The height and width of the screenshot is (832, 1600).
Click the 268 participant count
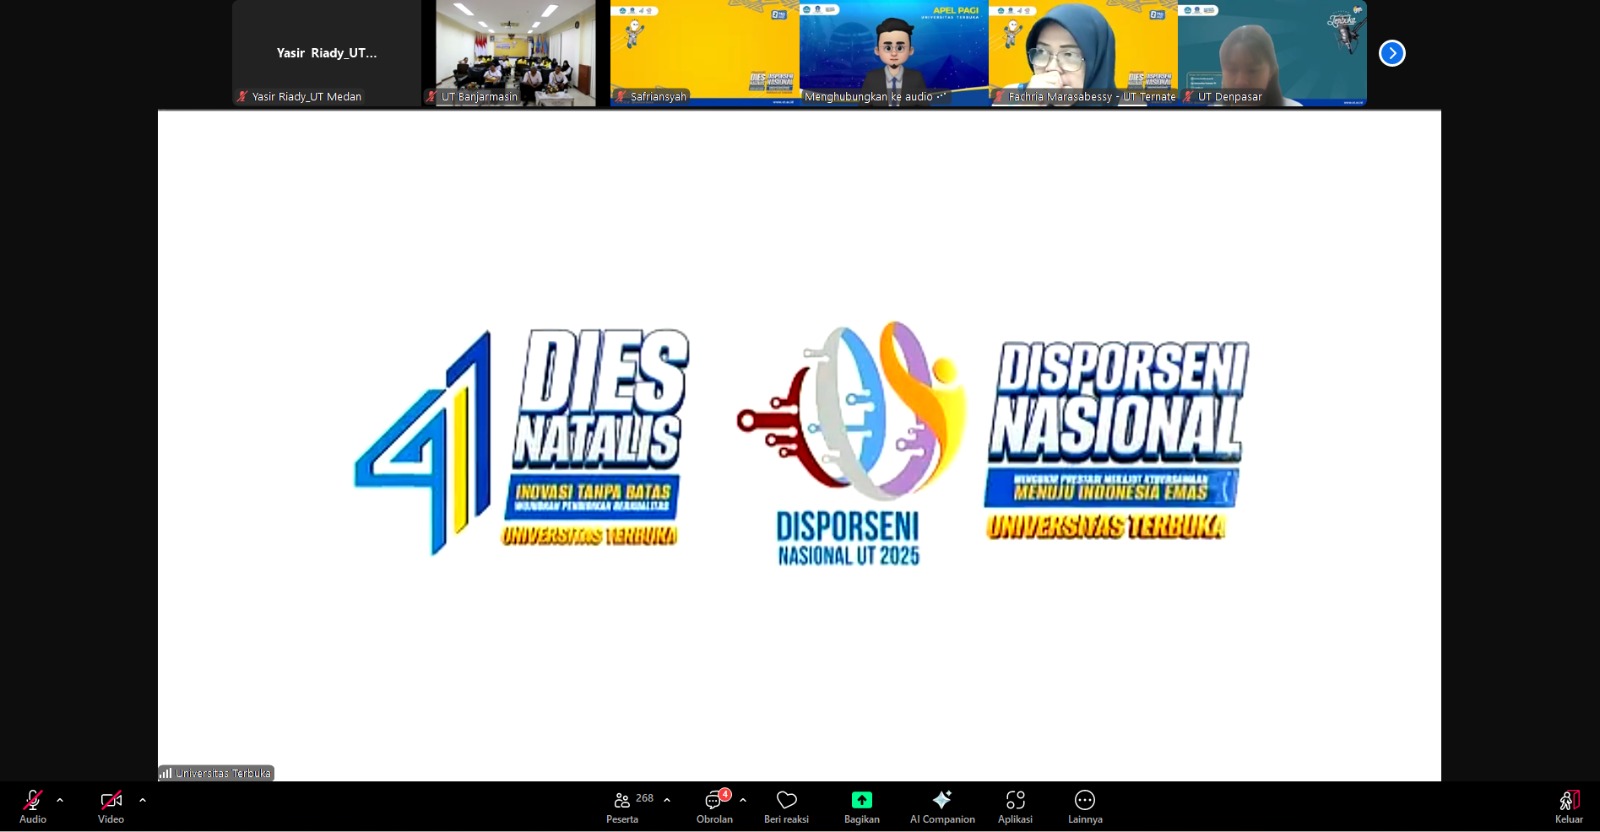click(645, 798)
